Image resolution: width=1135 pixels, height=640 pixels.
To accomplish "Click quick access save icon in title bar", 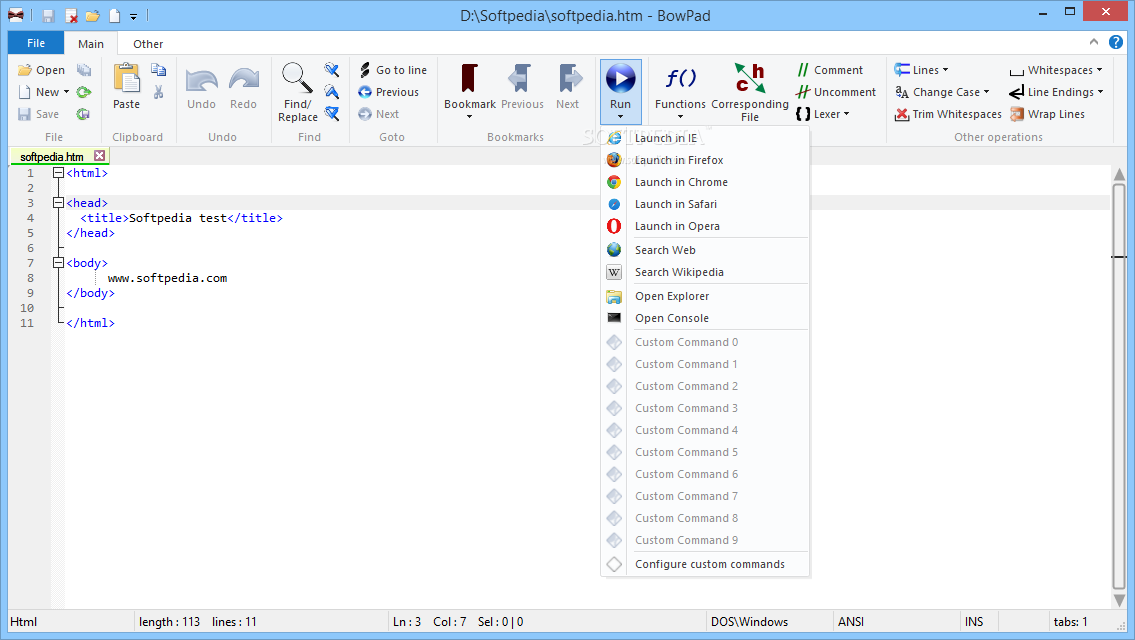I will 48,15.
